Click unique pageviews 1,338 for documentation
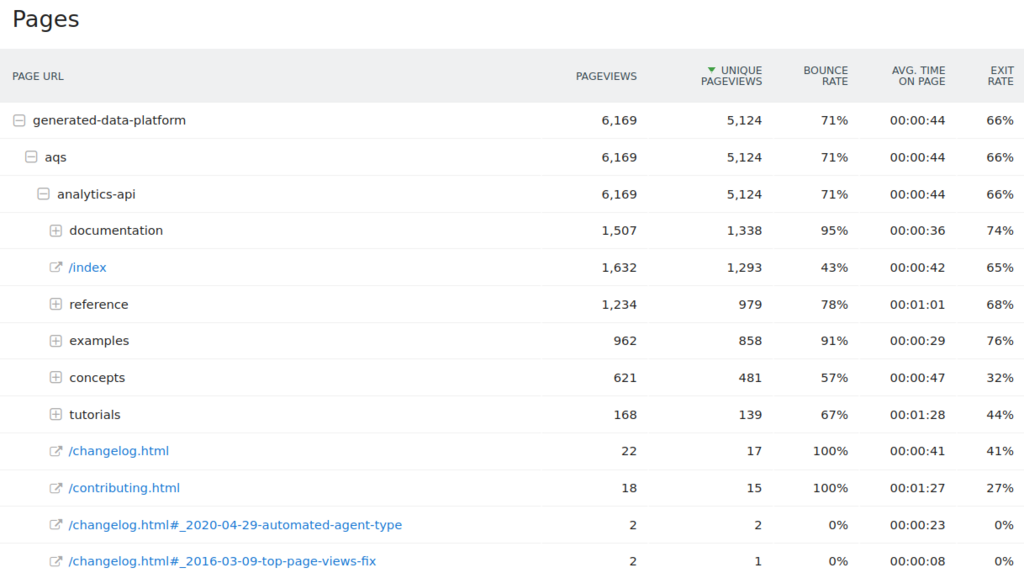 pos(744,231)
